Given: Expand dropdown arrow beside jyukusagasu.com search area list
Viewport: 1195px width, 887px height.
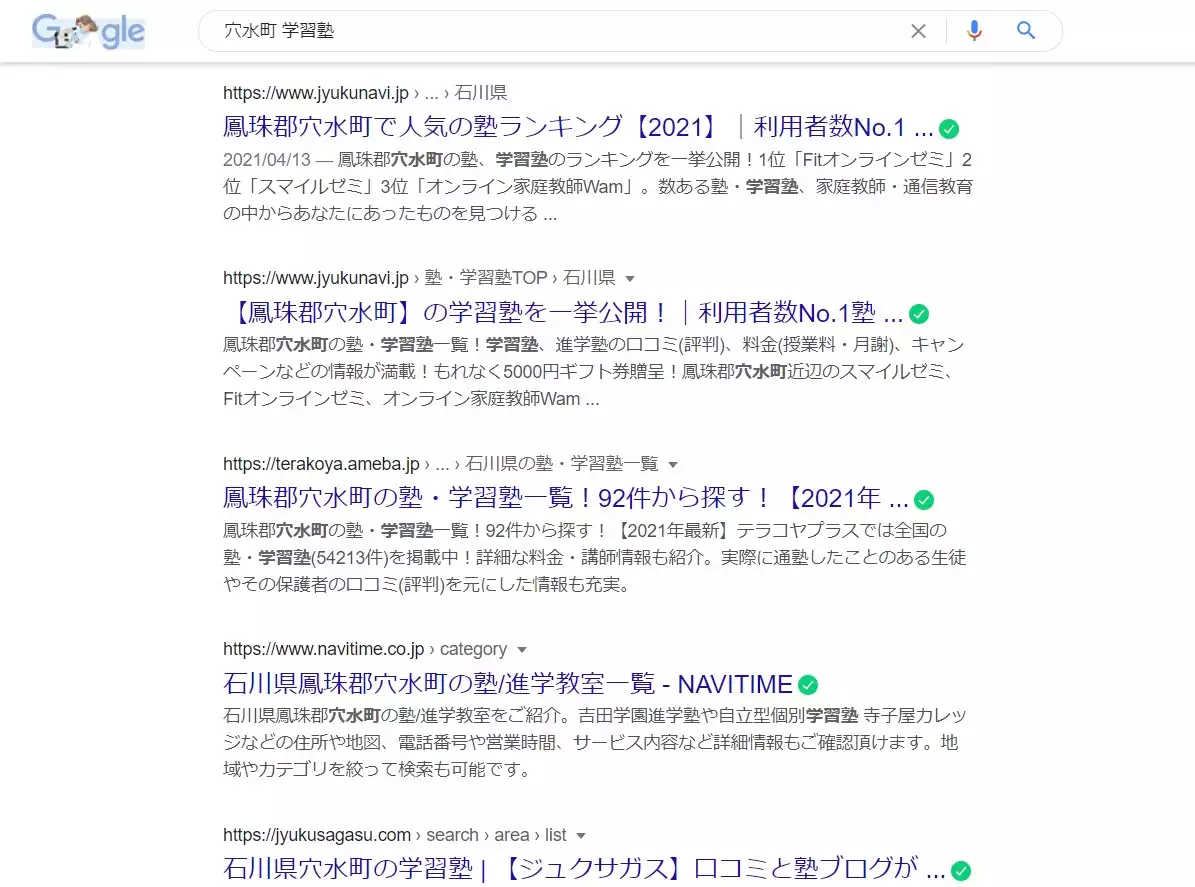Looking at the screenshot, I should (581, 836).
